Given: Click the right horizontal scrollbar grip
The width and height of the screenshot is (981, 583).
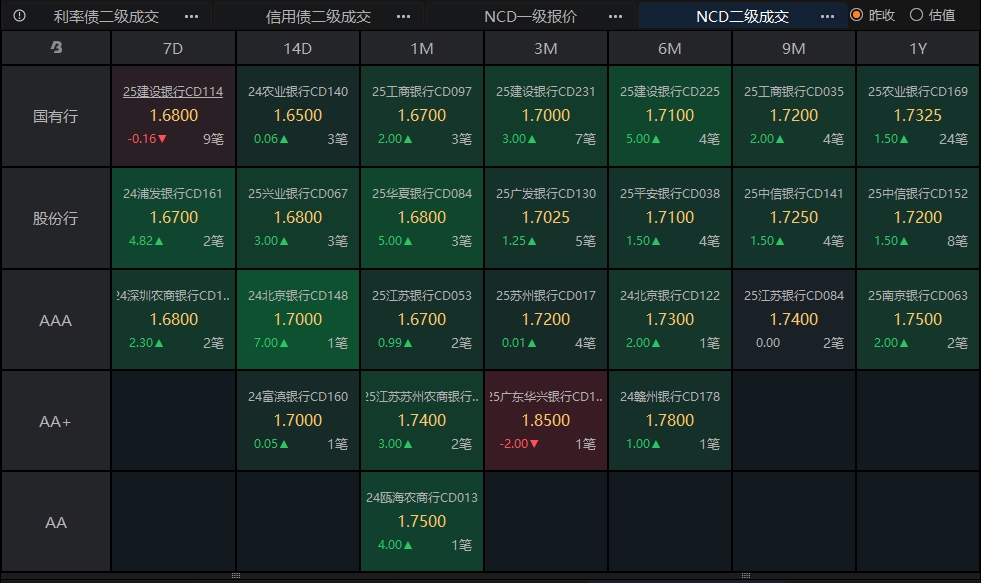Looking at the screenshot, I should coord(746,575).
